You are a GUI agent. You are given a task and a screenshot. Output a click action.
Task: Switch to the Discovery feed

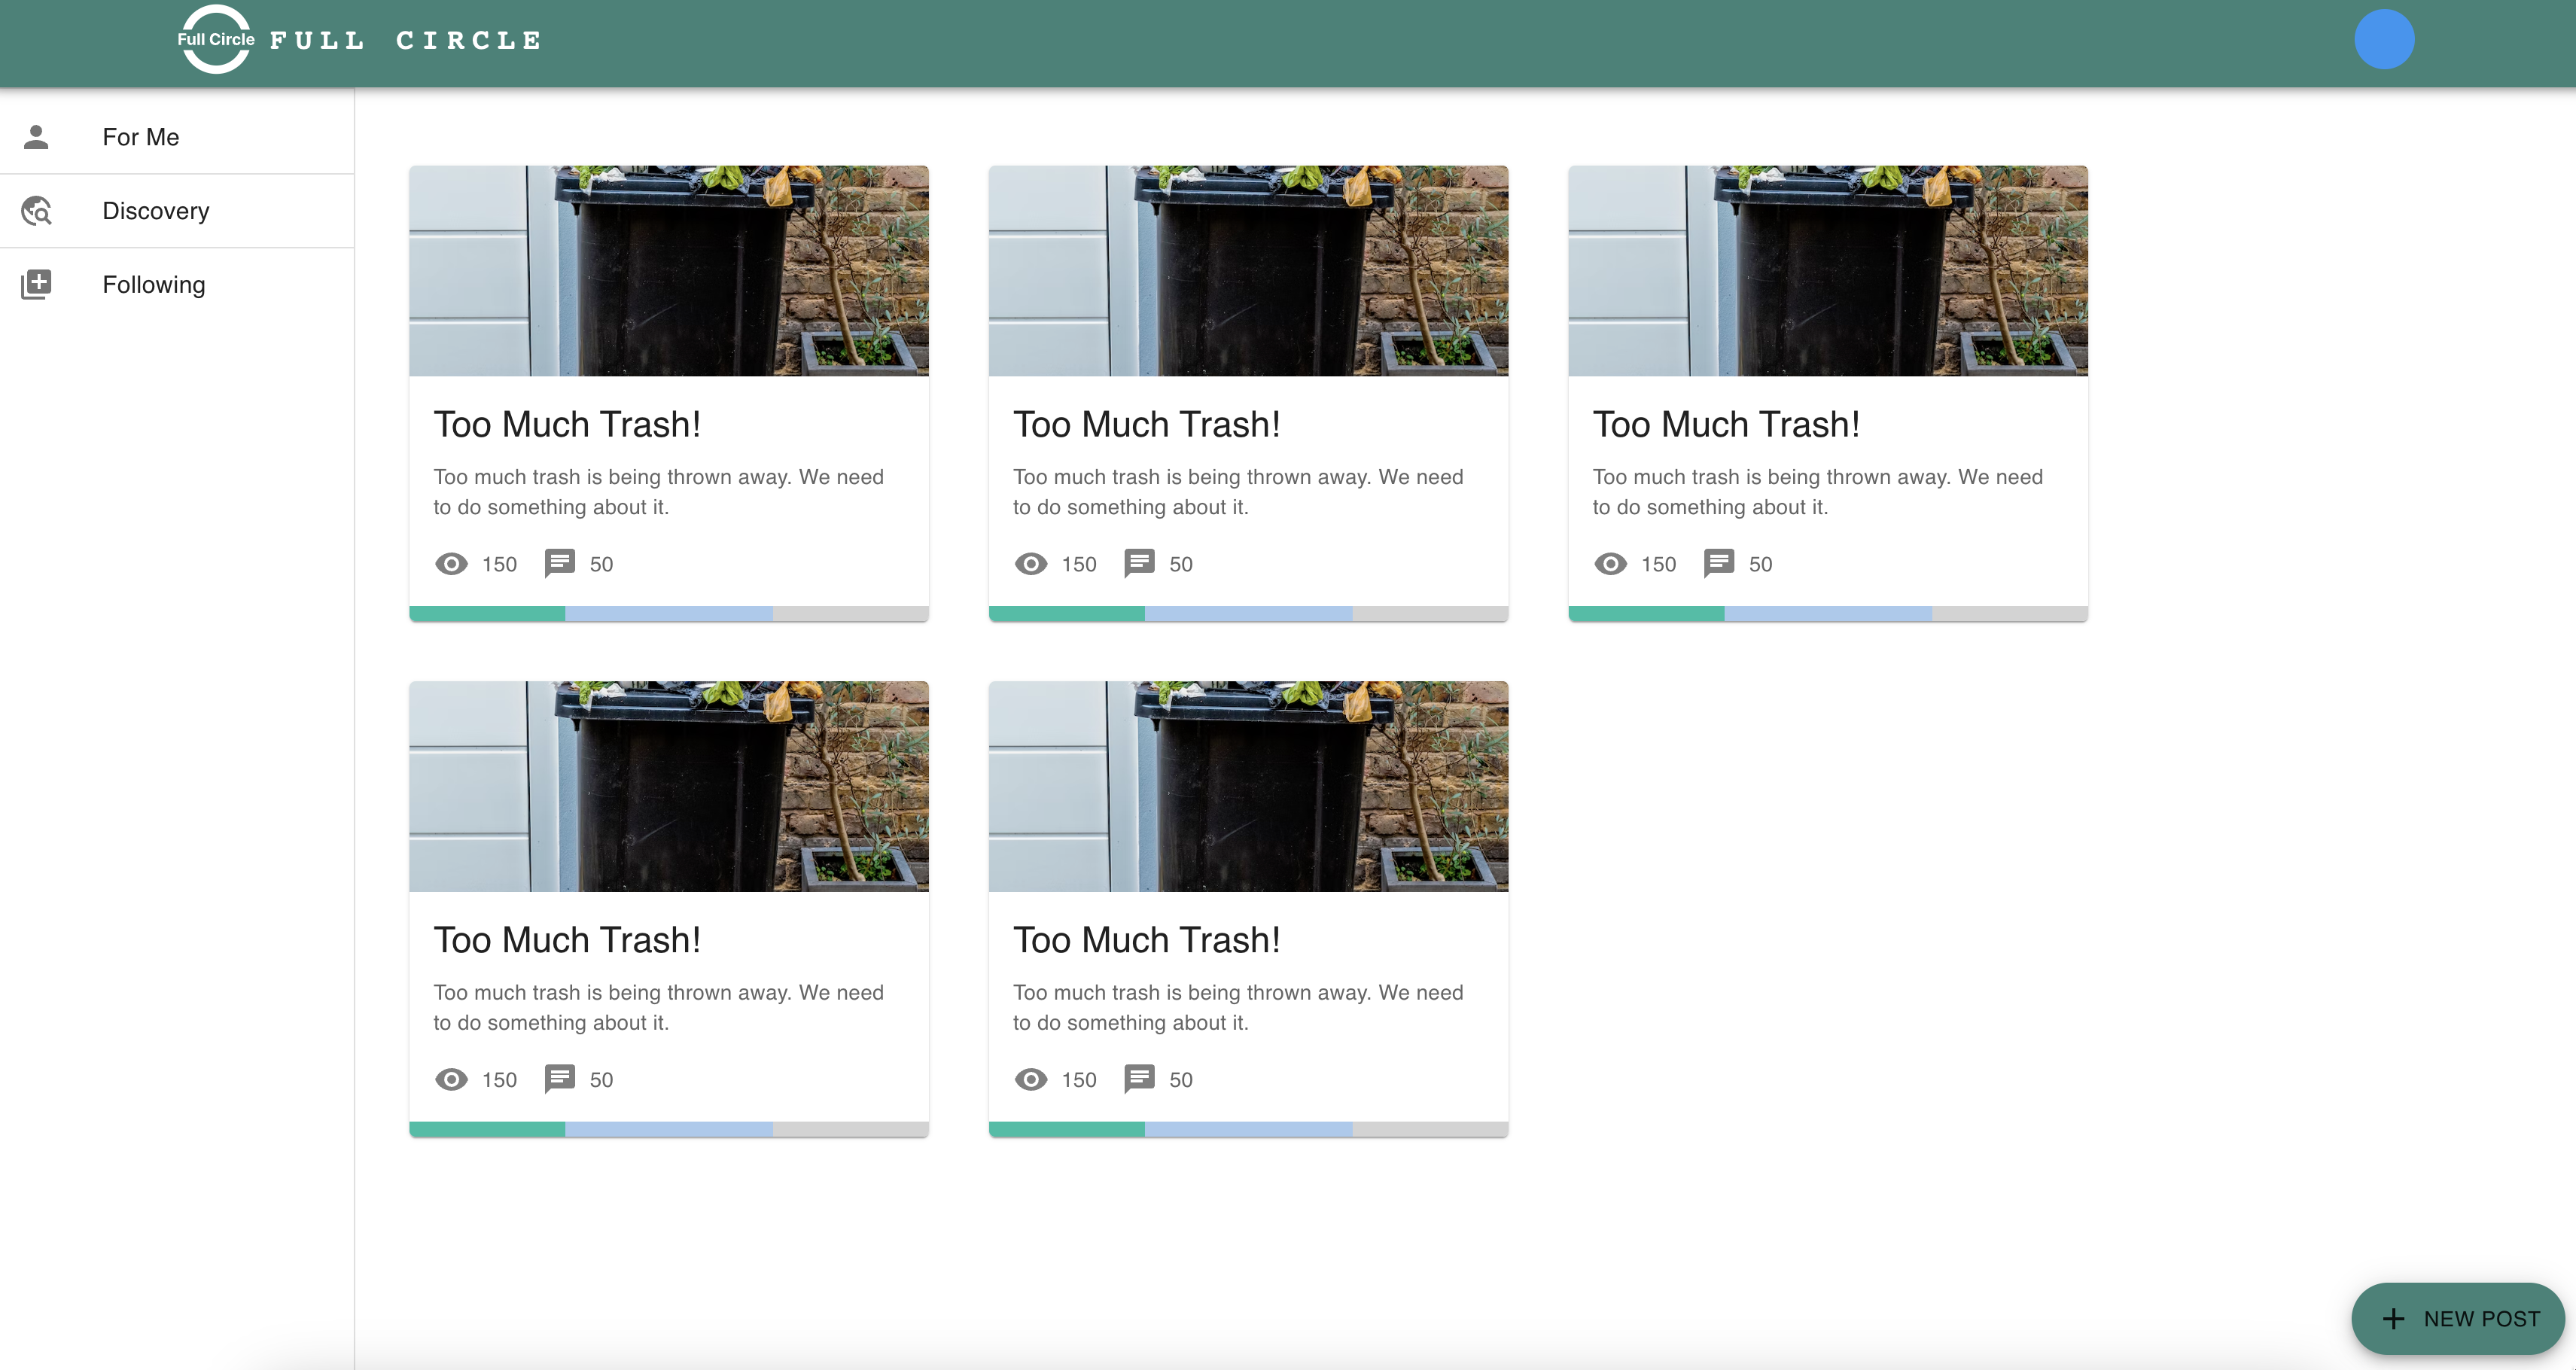[x=156, y=211]
